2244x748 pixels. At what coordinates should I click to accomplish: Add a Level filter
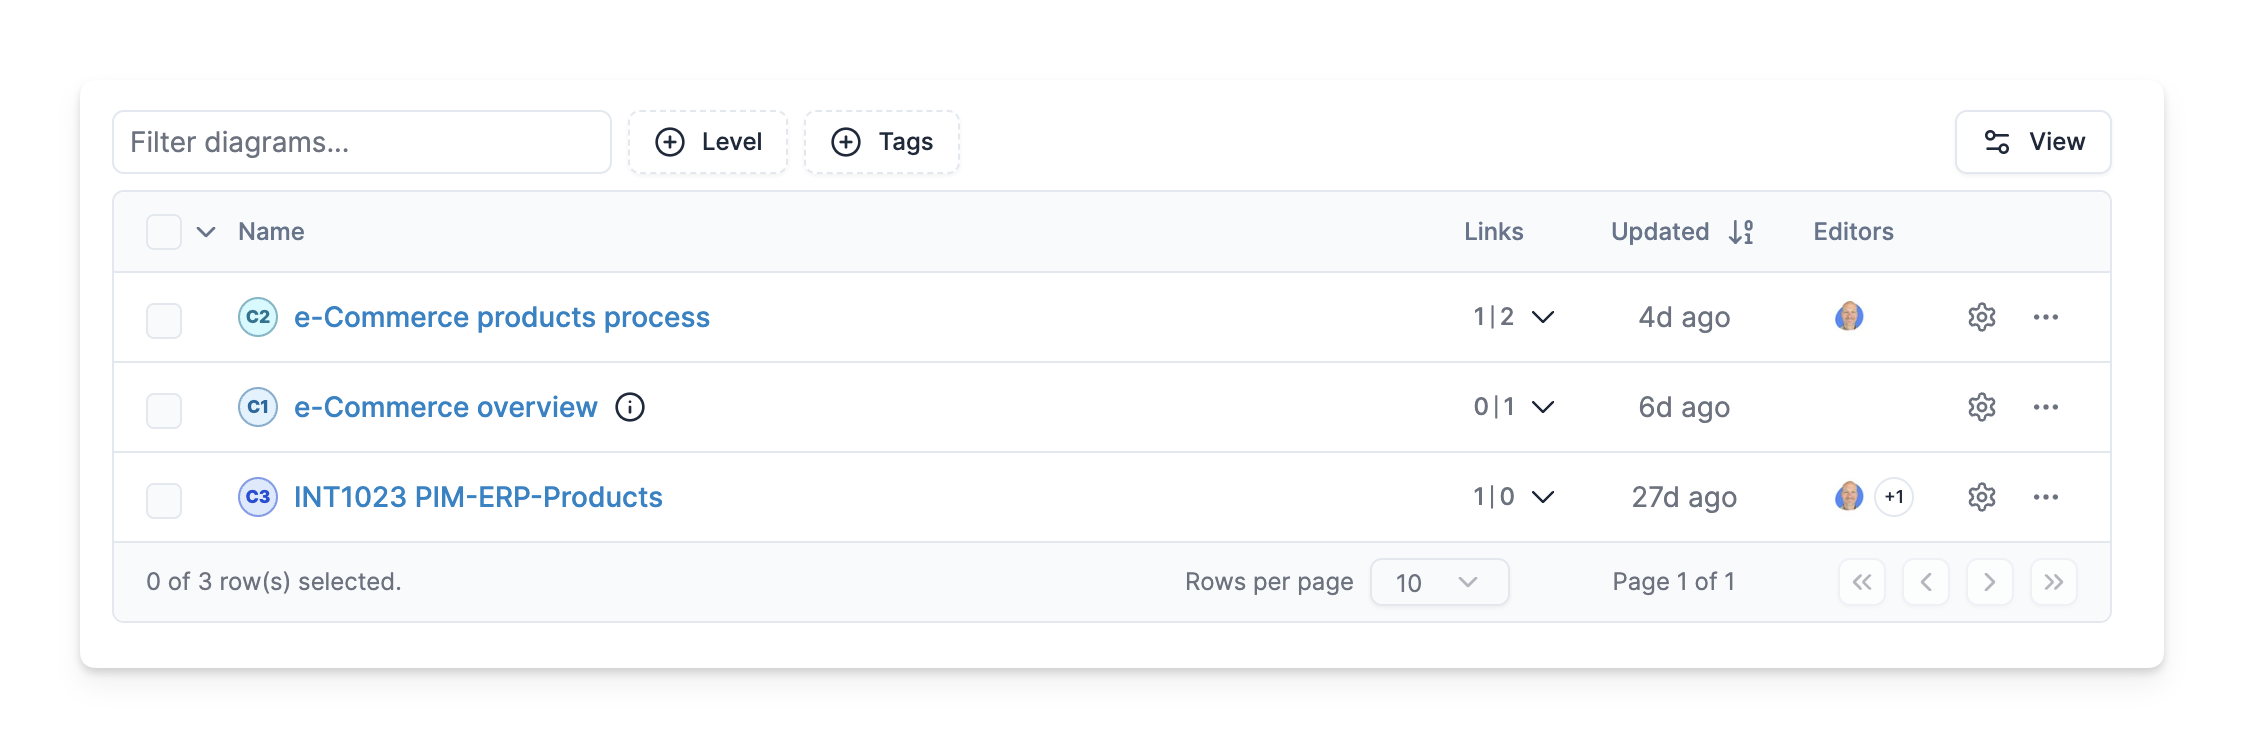click(x=708, y=142)
